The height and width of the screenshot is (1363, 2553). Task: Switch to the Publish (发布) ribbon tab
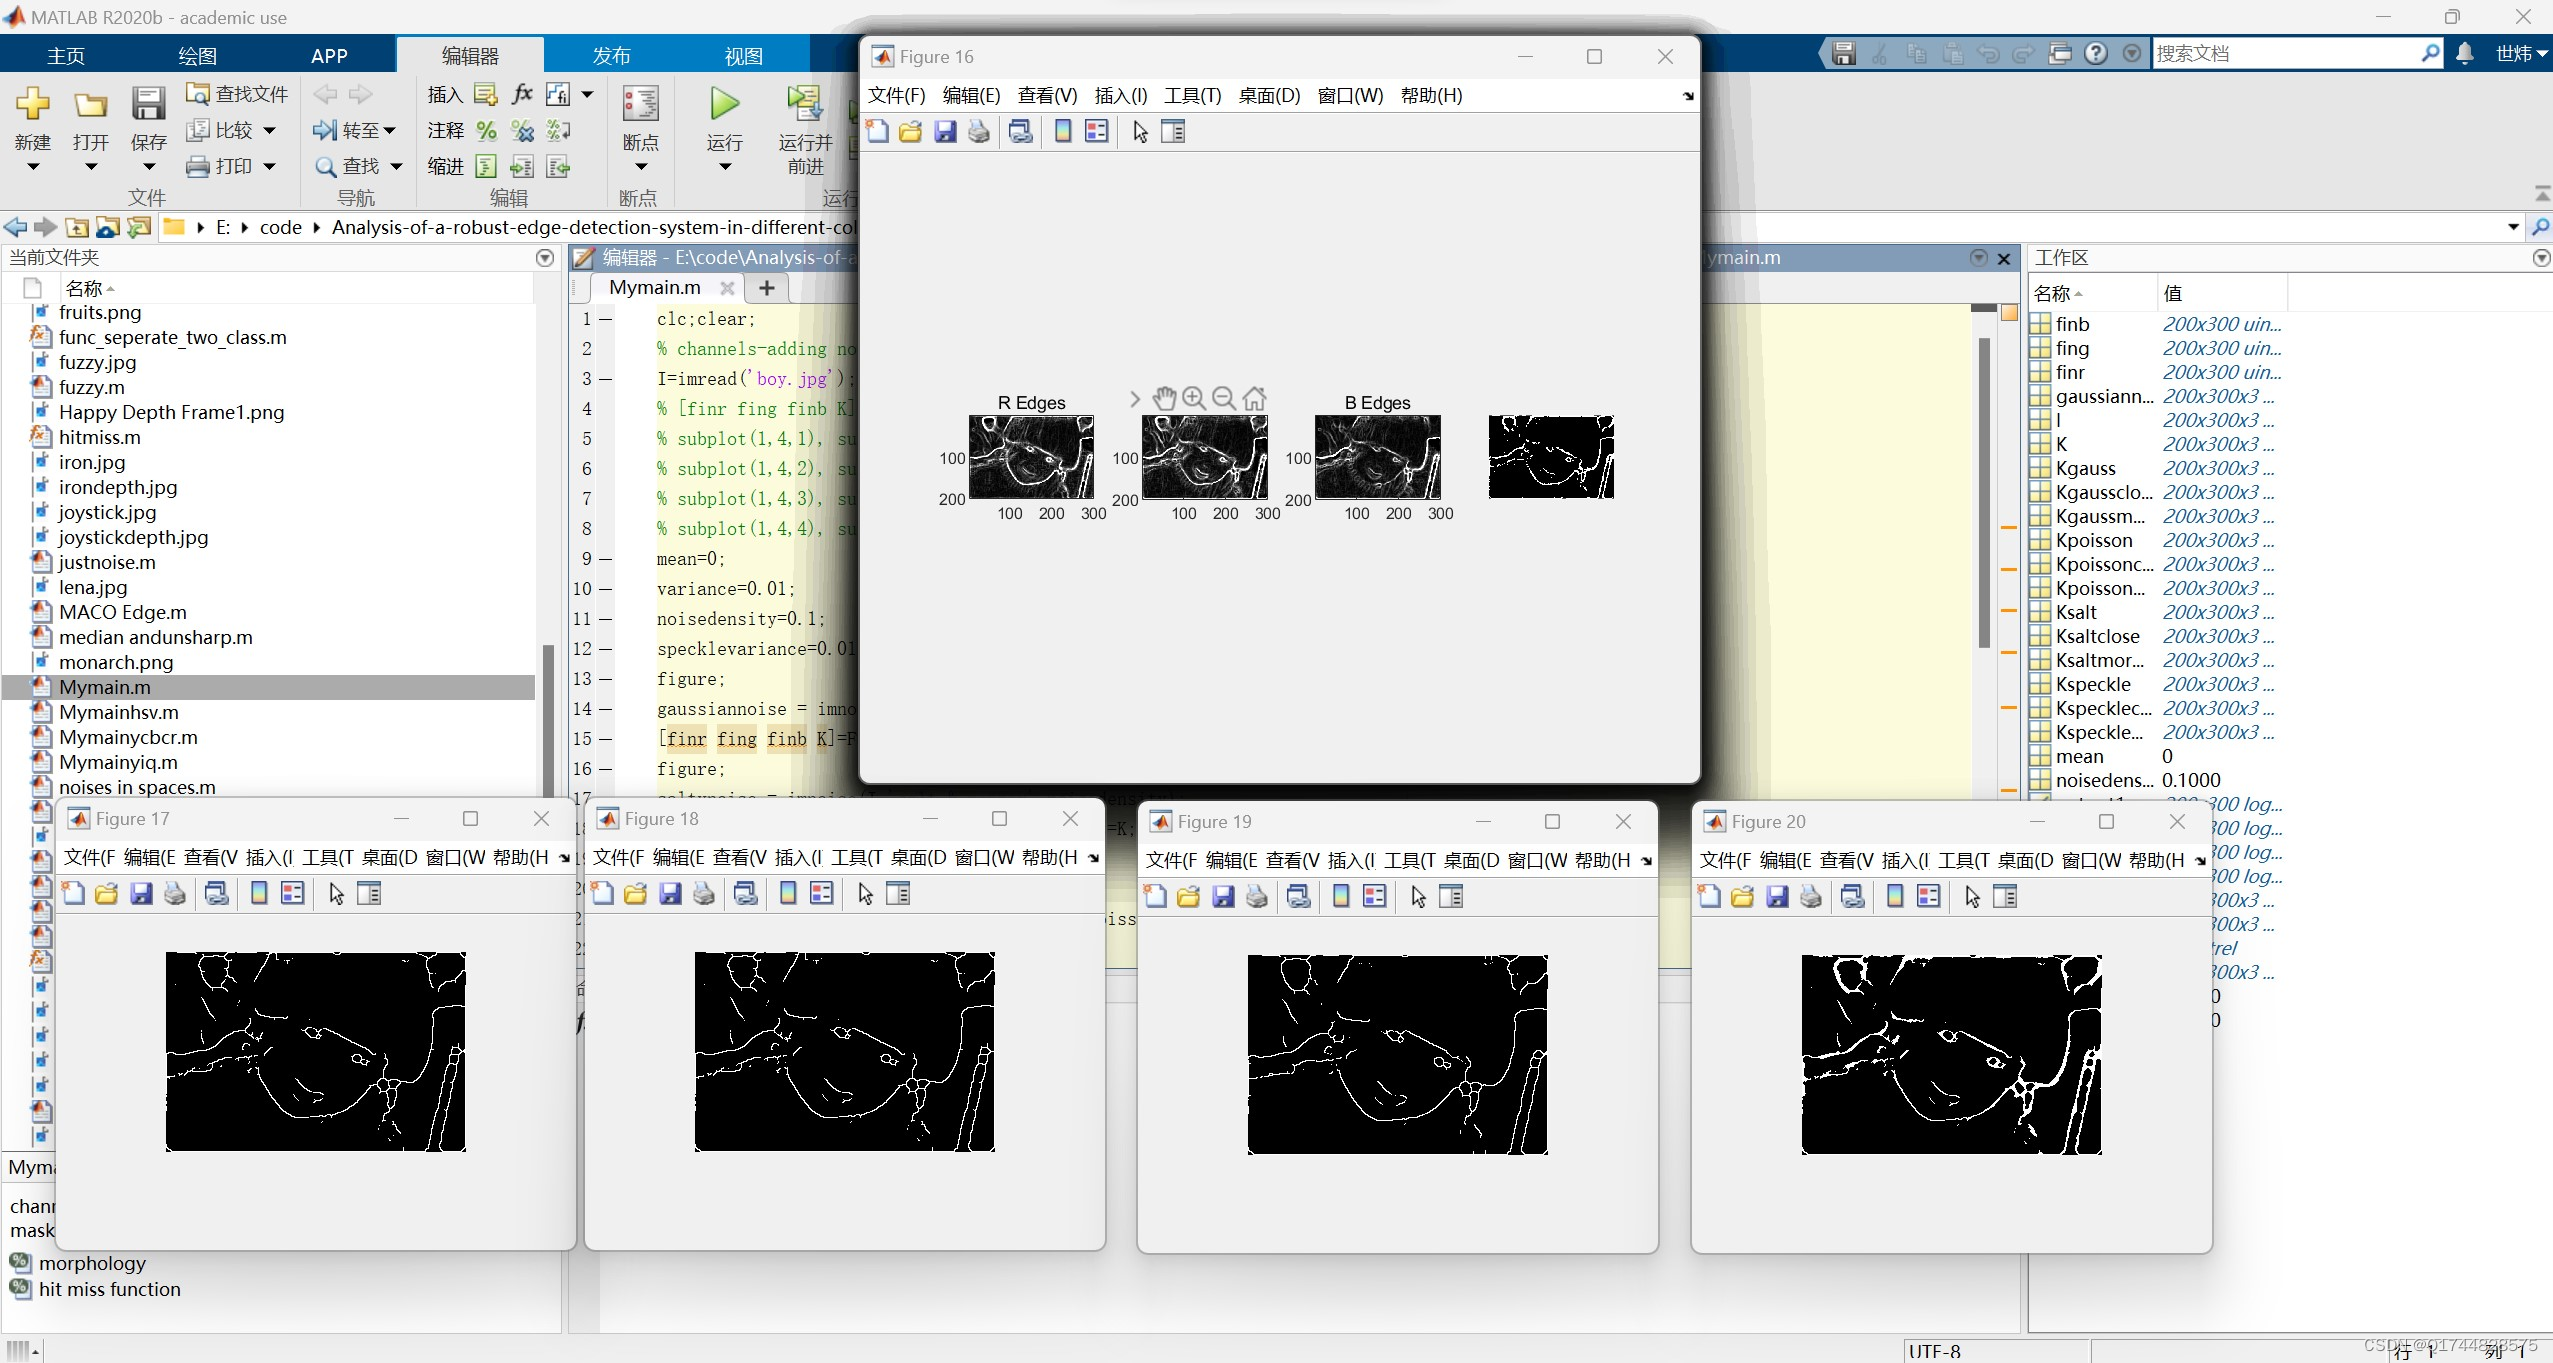pyautogui.click(x=611, y=56)
